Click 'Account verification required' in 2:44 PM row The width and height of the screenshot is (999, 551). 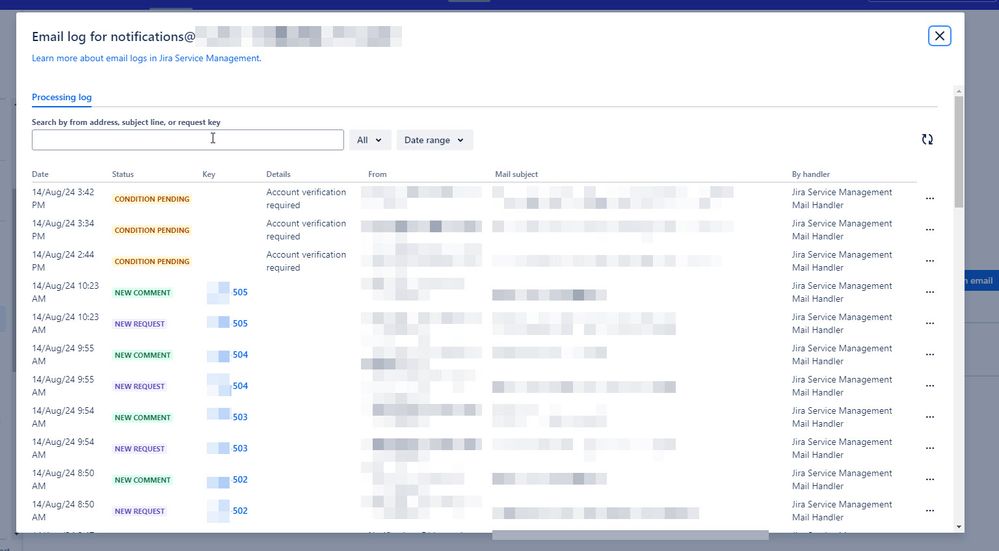coord(306,261)
